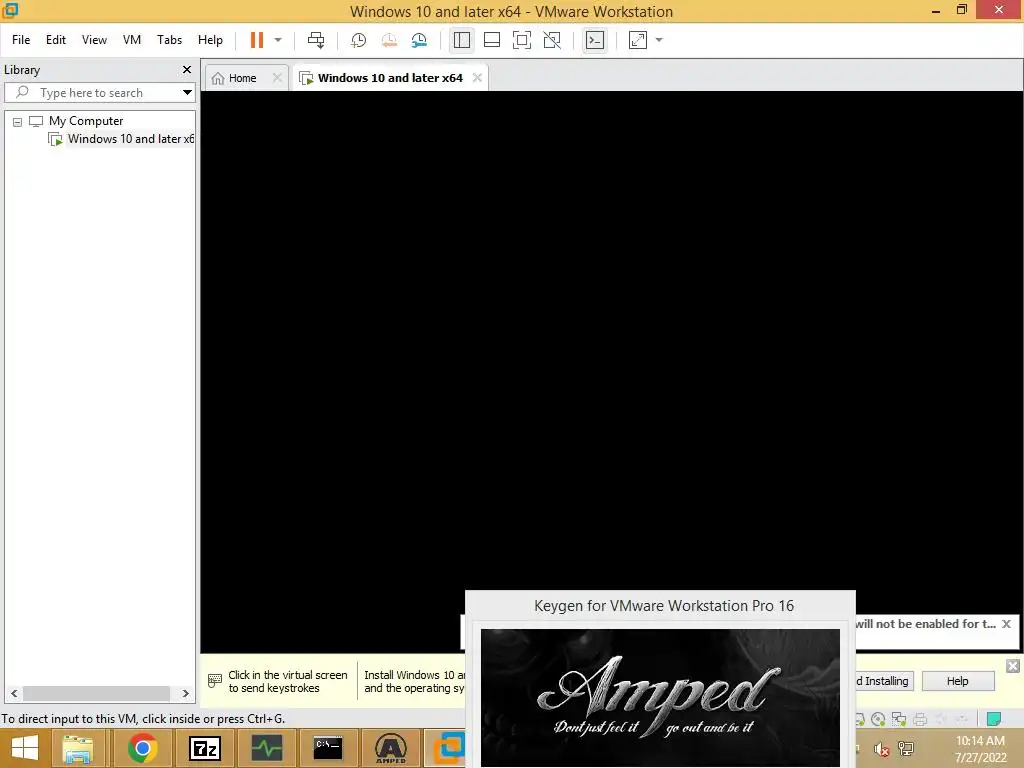This screenshot has height=768, width=1024.
Task: Collapse the My Computer tree node
Action: (x=18, y=121)
